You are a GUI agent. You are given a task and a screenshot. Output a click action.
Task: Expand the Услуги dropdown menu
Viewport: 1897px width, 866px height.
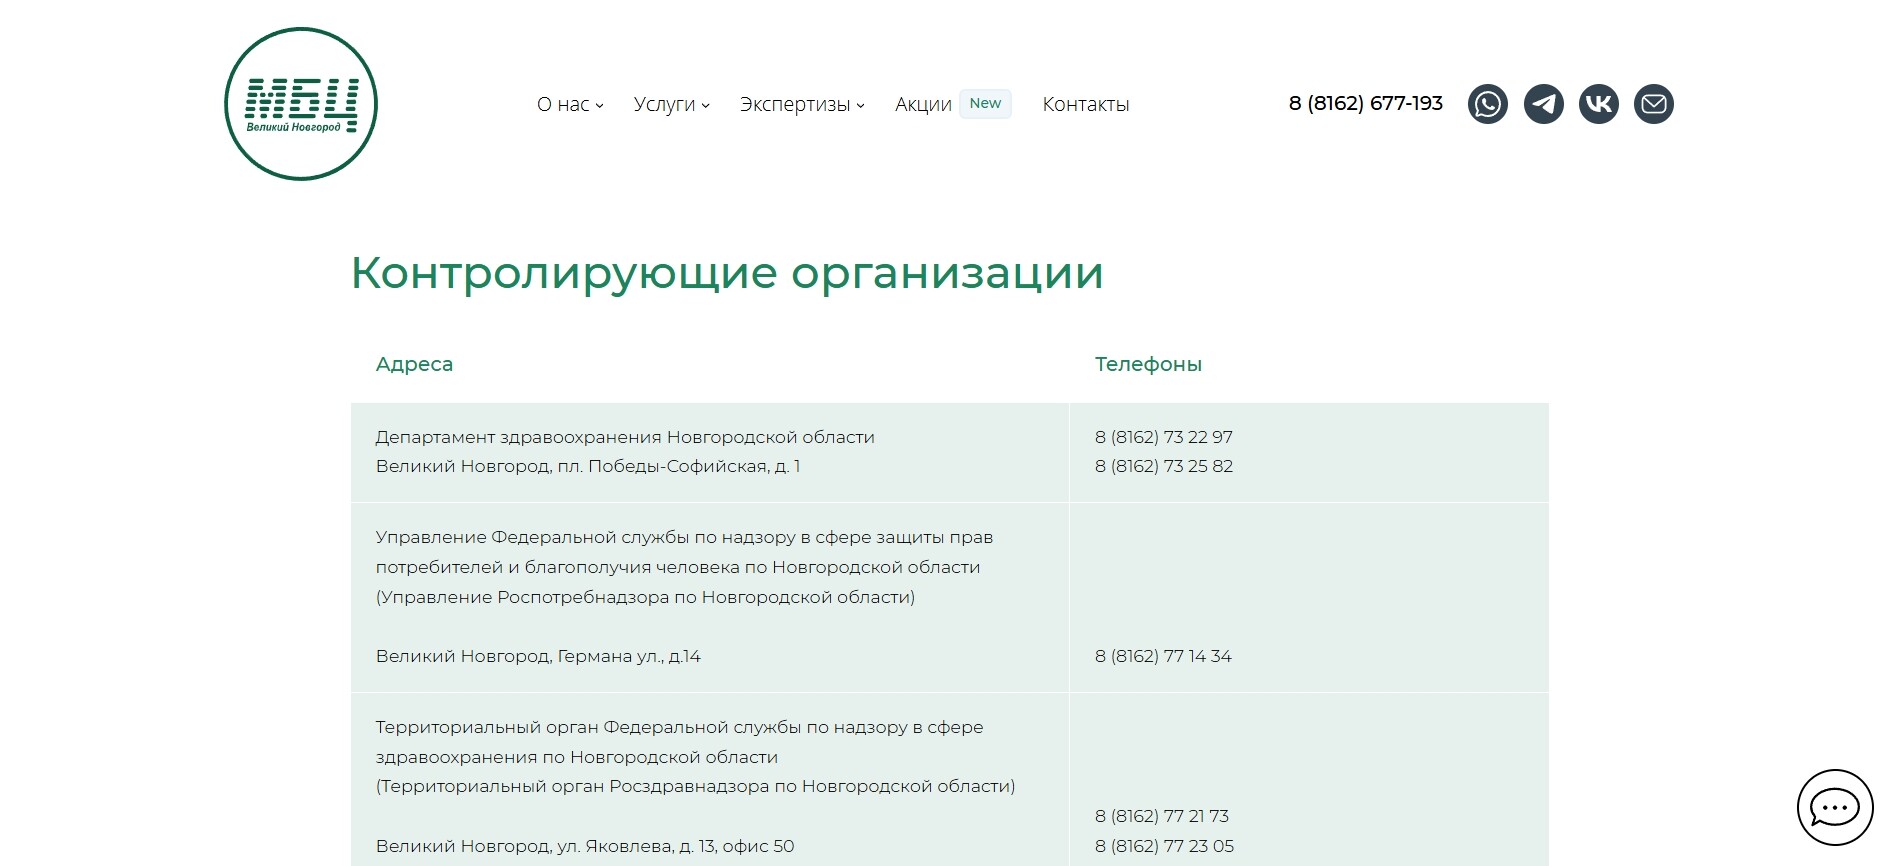[x=671, y=104]
